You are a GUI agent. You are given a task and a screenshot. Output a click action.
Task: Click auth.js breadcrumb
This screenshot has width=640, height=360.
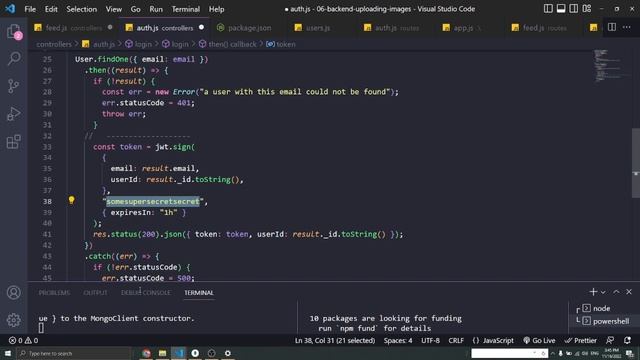98,44
